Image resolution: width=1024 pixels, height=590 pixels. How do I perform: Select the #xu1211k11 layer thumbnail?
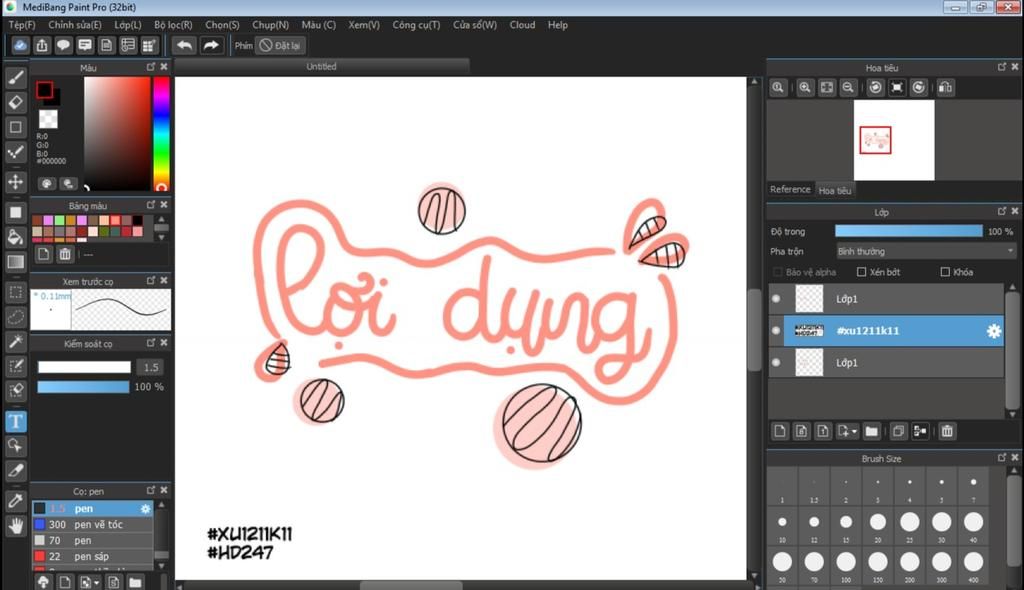pyautogui.click(x=808, y=331)
